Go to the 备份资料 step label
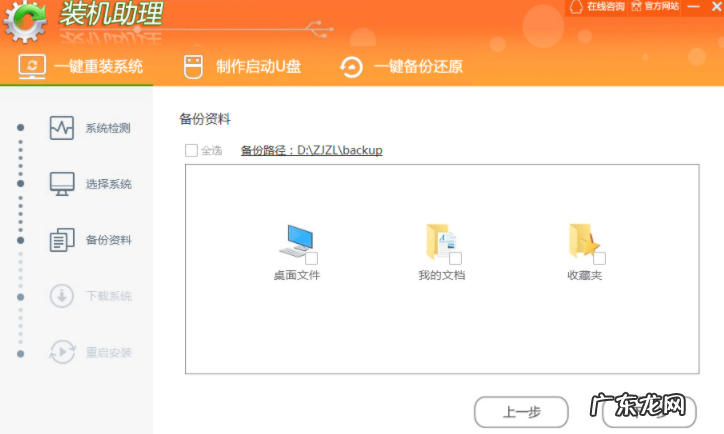 point(109,240)
